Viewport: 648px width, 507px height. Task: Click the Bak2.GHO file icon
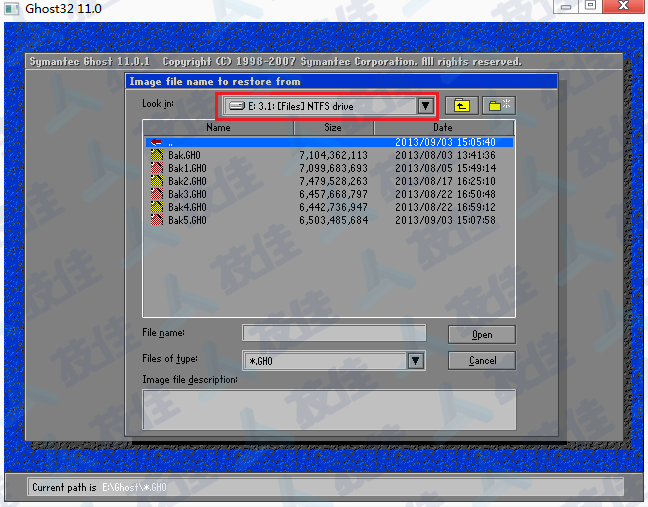coord(157,181)
